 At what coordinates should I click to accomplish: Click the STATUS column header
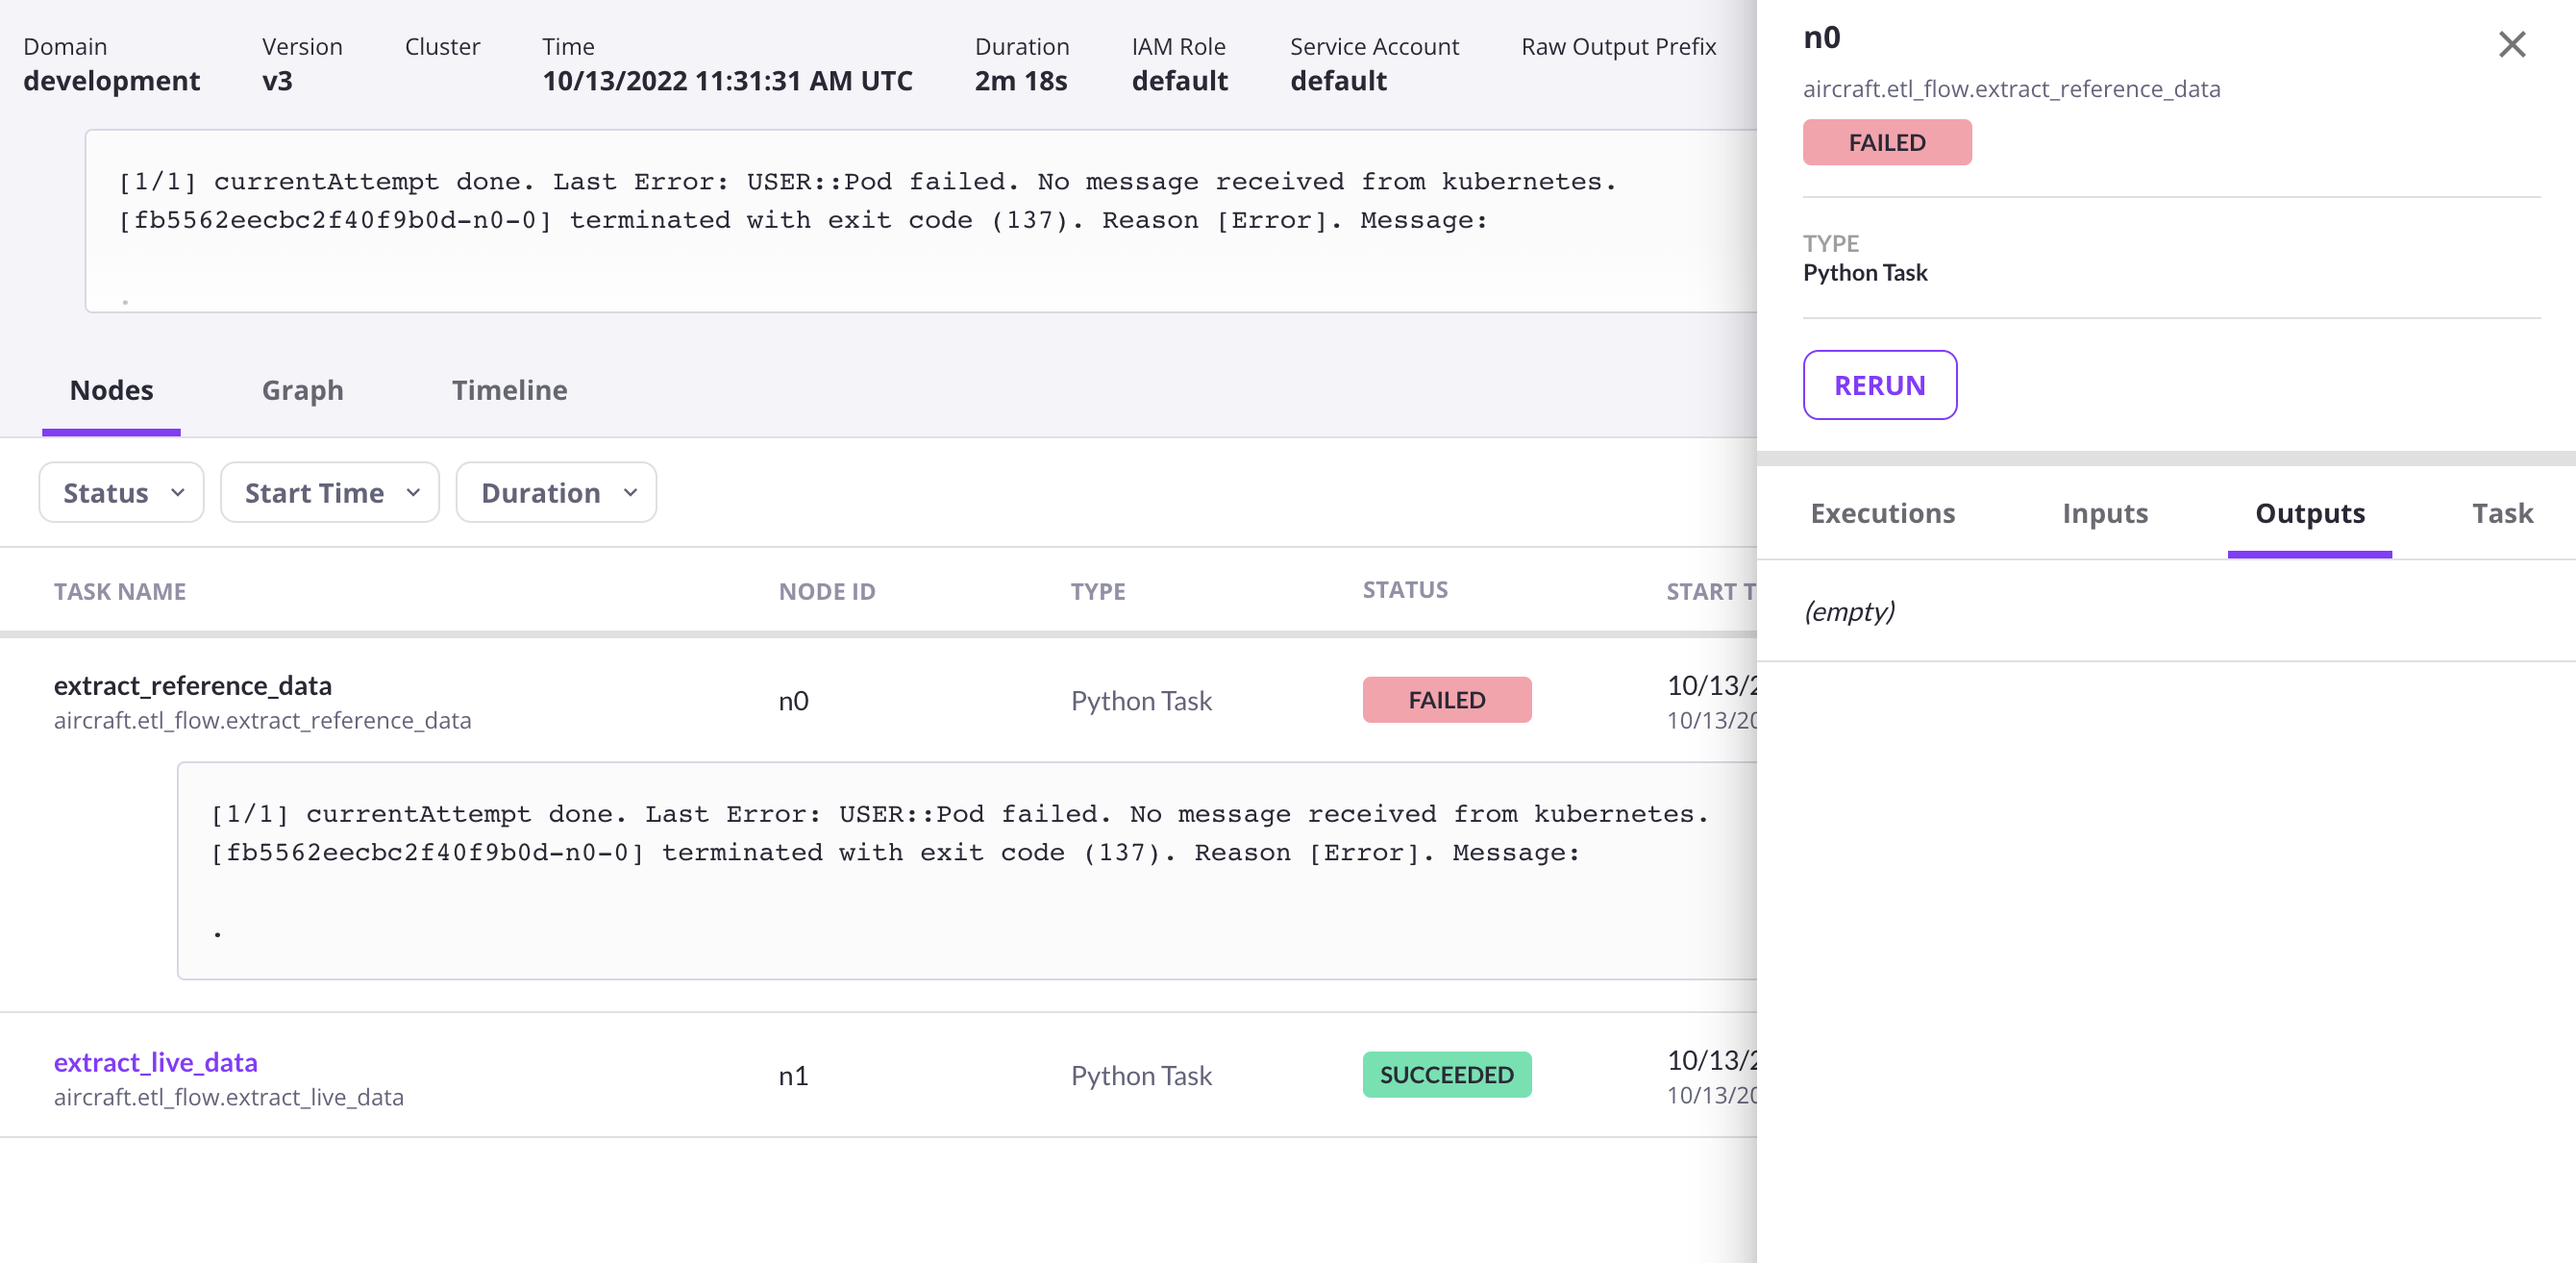pyautogui.click(x=1405, y=590)
